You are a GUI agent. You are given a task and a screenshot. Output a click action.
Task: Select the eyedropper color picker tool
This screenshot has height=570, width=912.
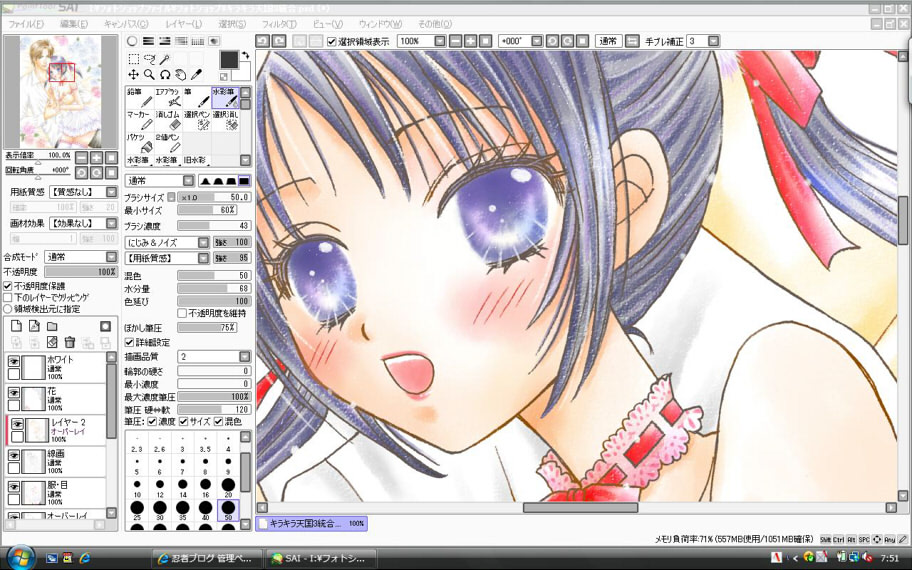pos(197,74)
